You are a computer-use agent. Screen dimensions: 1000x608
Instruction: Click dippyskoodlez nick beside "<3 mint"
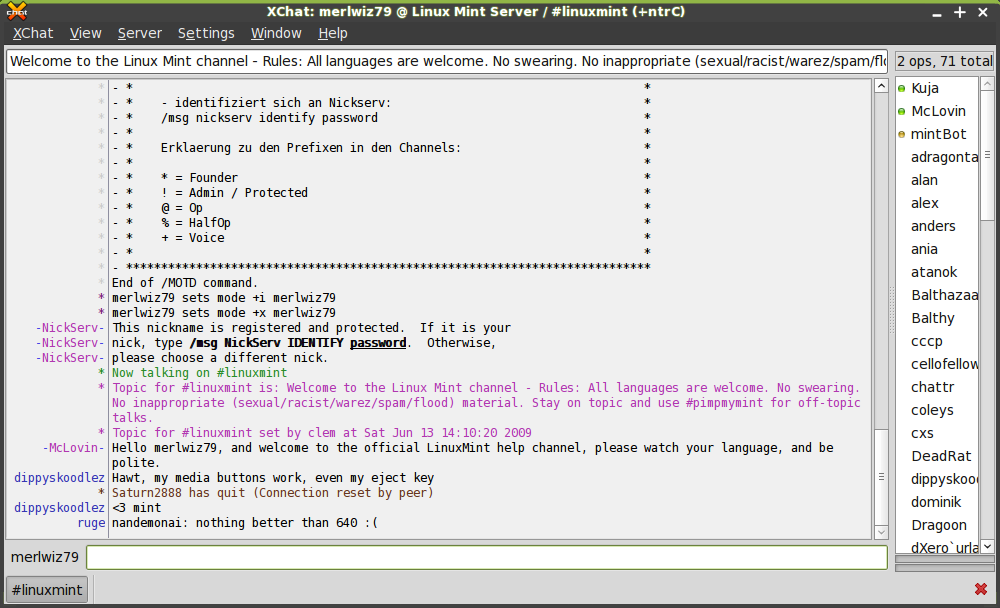pos(59,508)
